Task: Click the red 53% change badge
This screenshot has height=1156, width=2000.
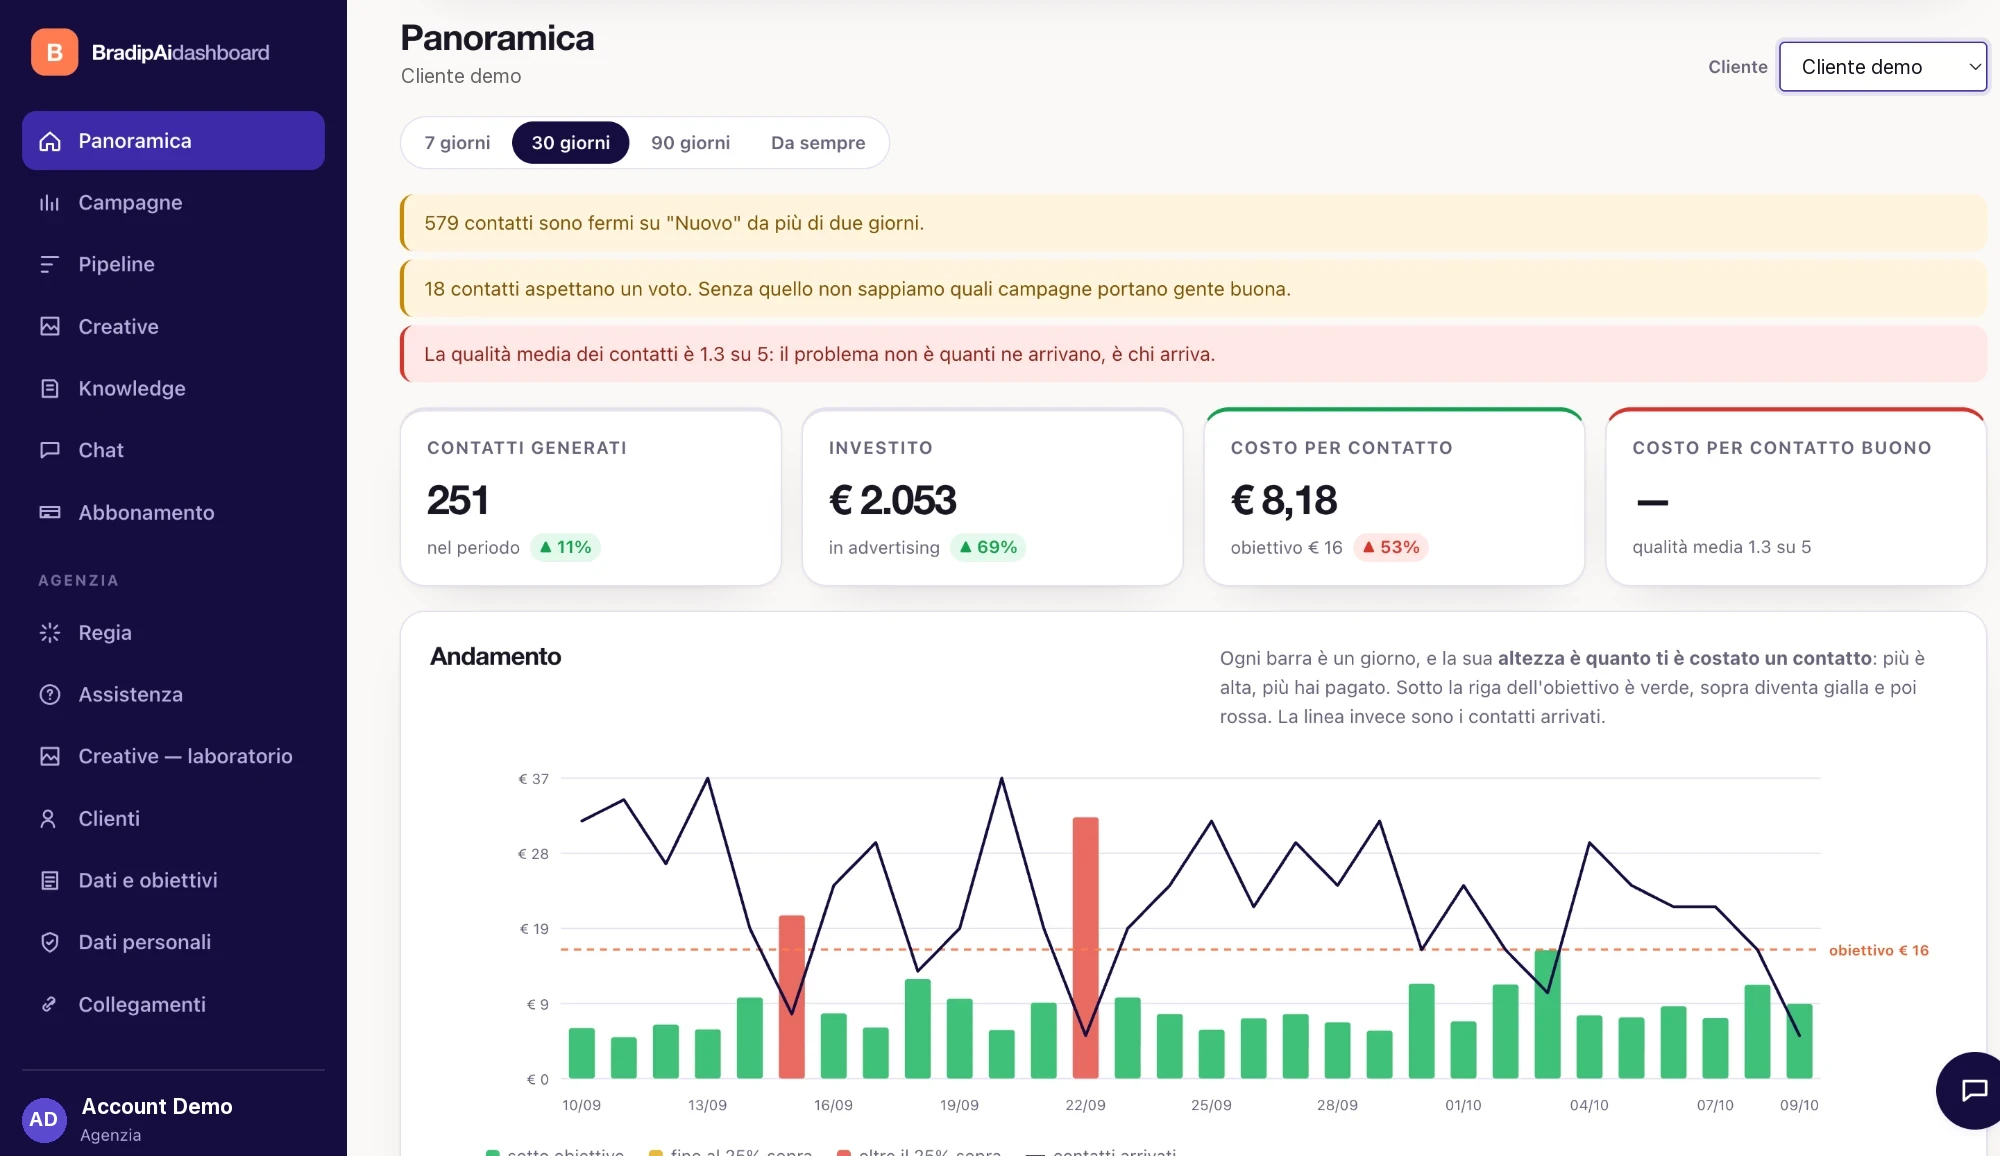Action: pyautogui.click(x=1391, y=547)
